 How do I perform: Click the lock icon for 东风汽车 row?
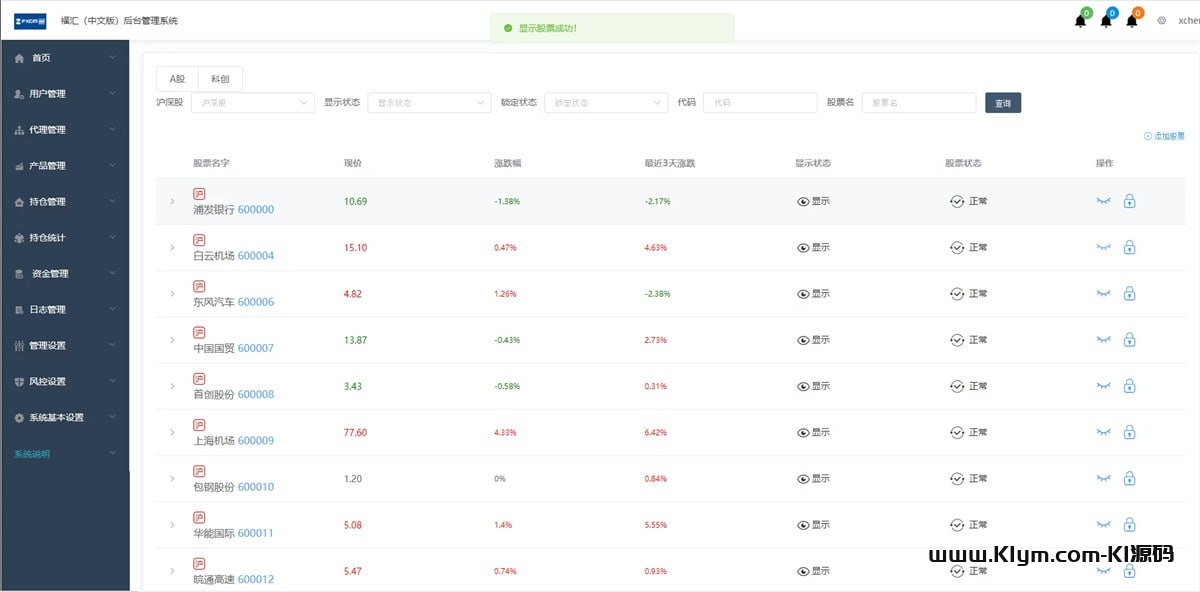click(x=1129, y=294)
